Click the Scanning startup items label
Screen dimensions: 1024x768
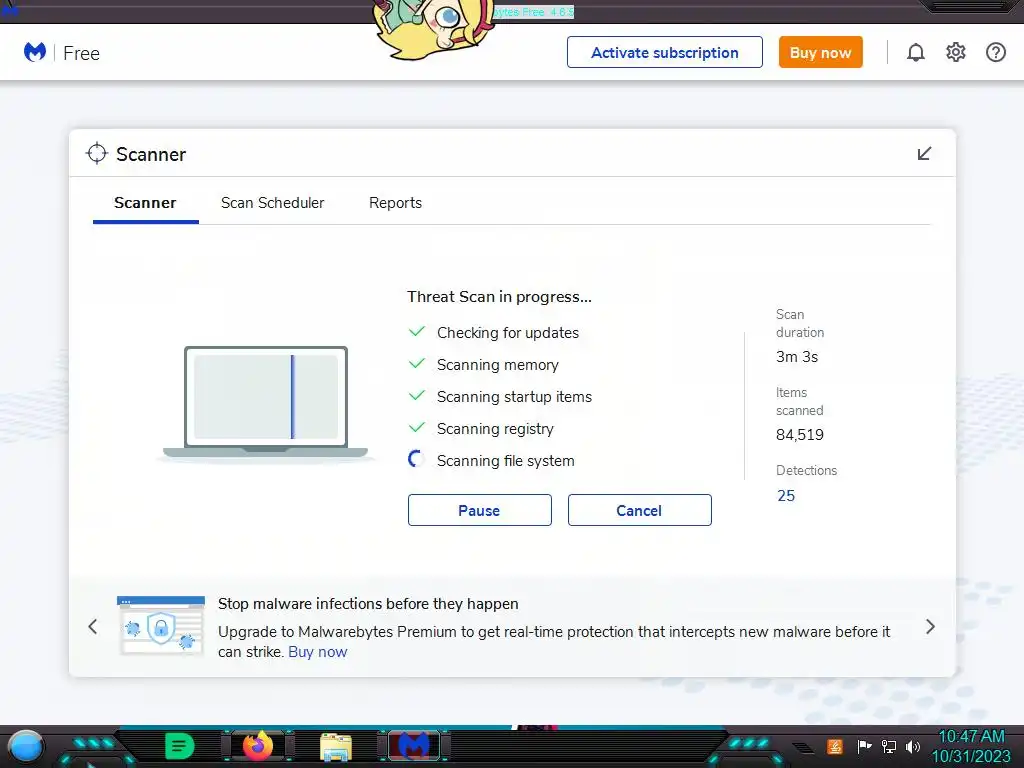[x=514, y=396]
